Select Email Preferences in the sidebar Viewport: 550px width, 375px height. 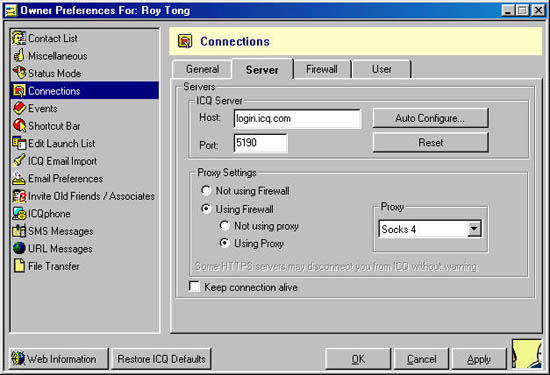[66, 179]
